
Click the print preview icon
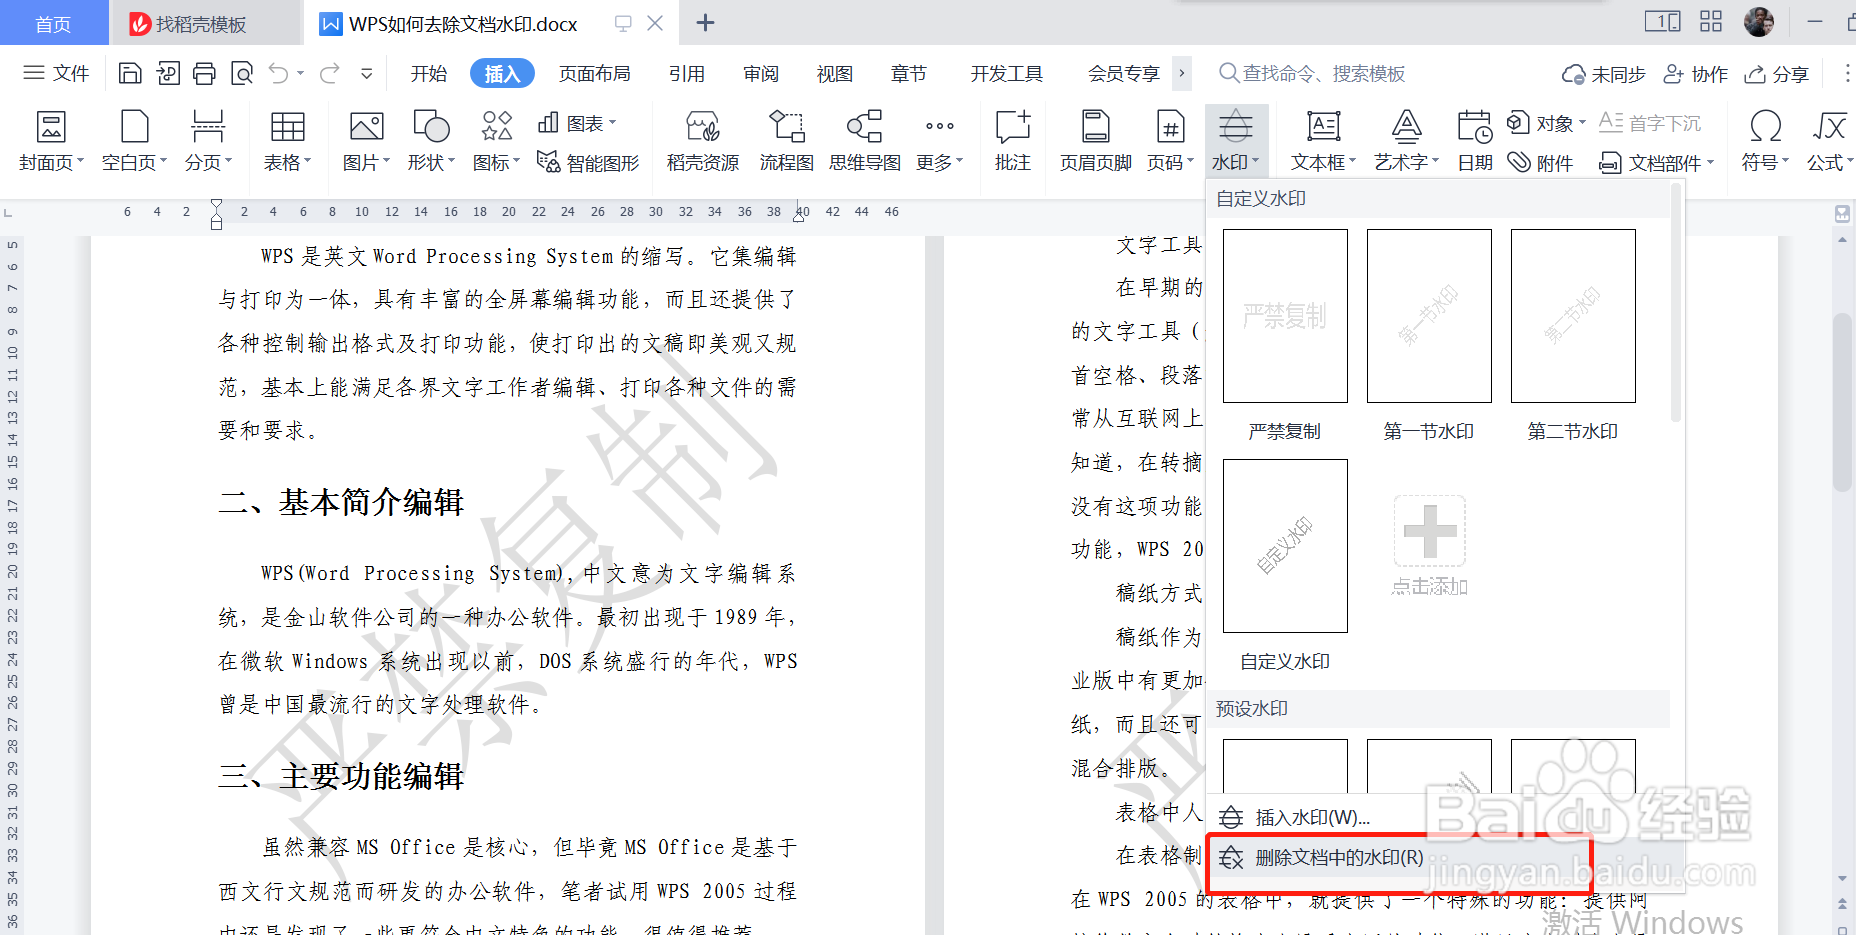point(242,73)
